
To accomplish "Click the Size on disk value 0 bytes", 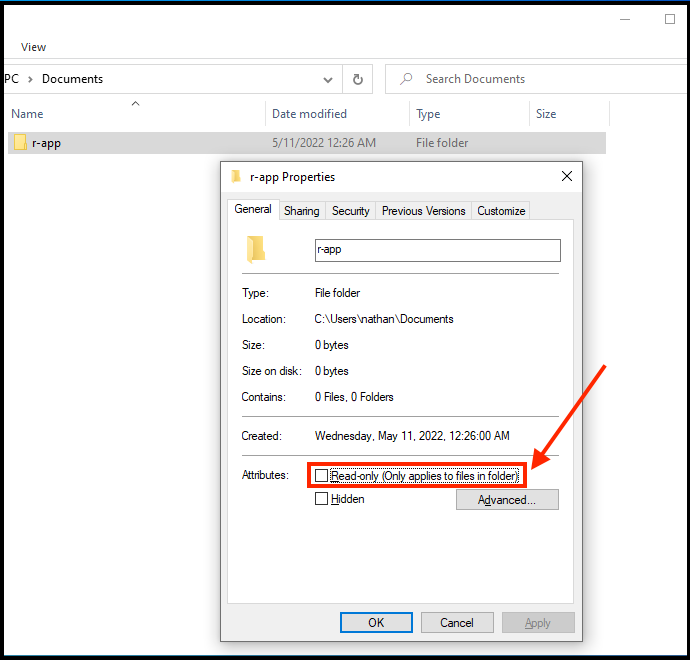I will [x=332, y=371].
